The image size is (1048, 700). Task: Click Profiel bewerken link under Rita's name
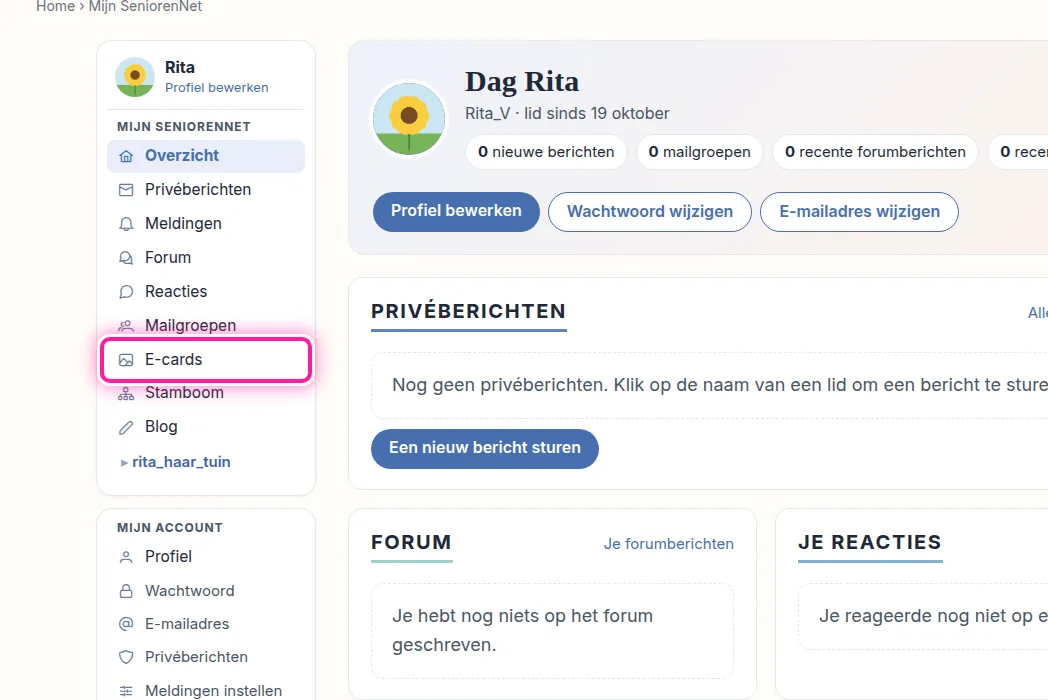pos(217,88)
